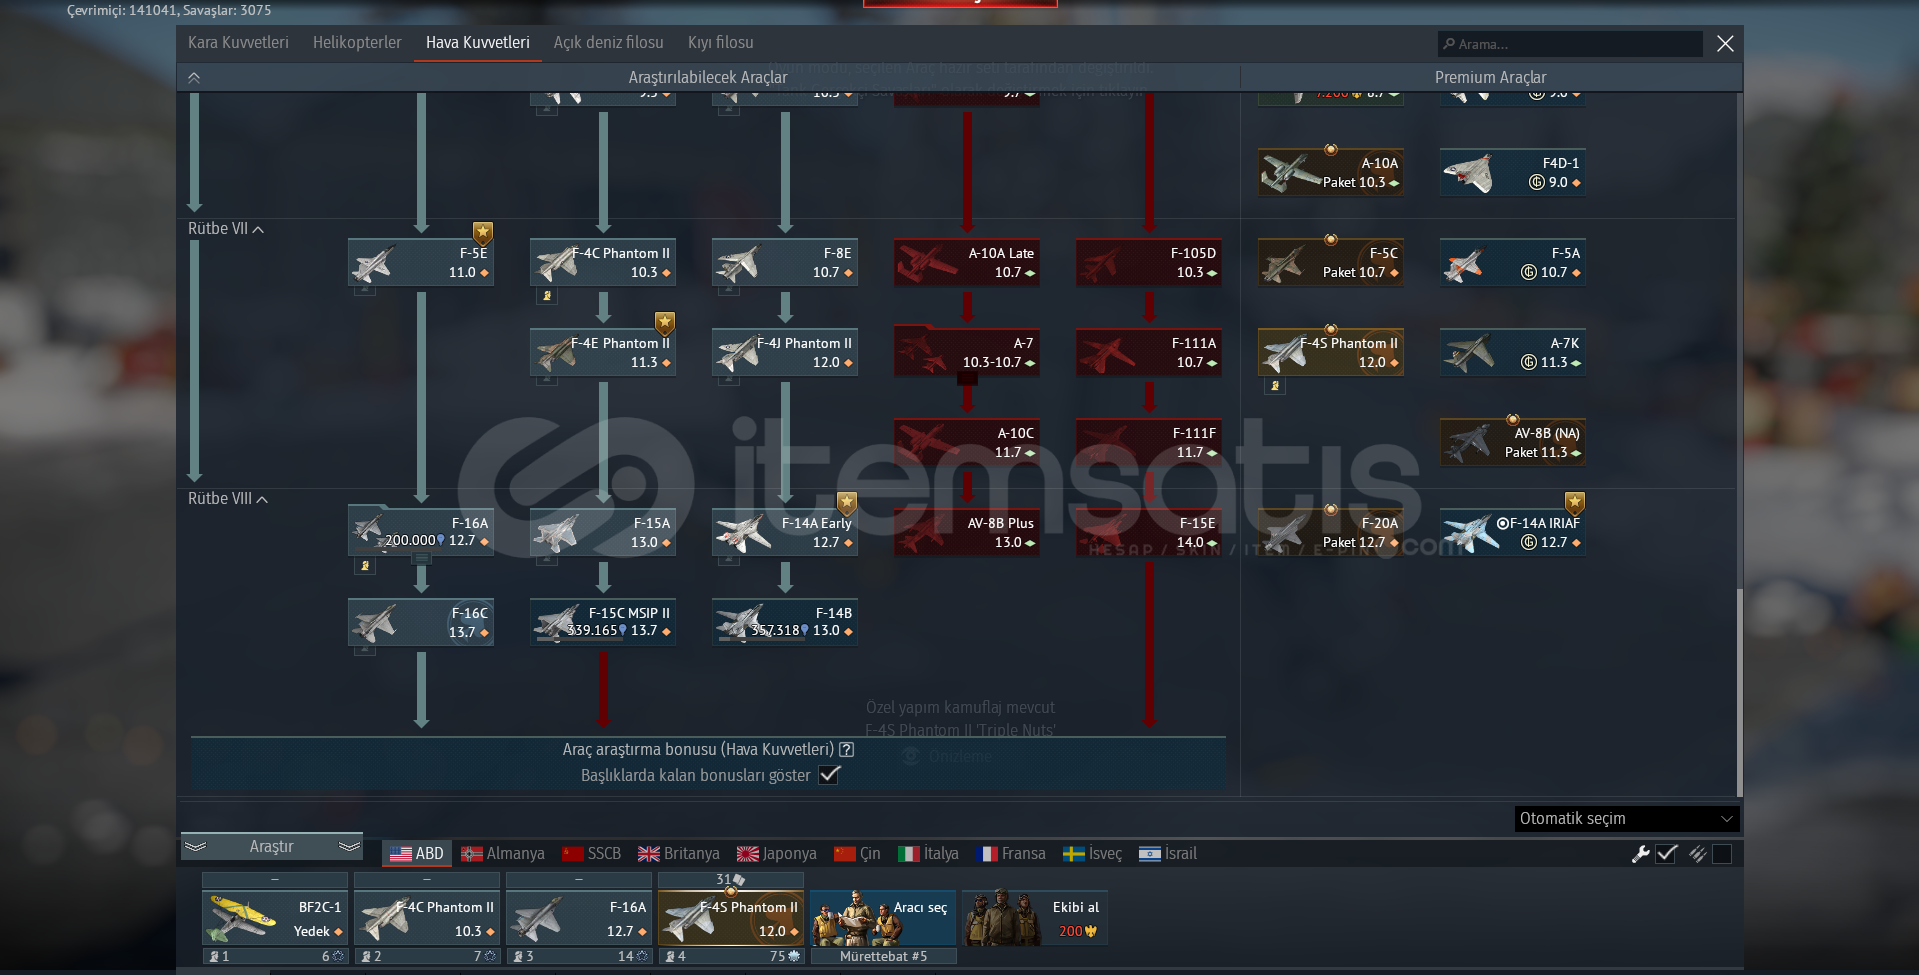Select the F-15A aircraft card
The width and height of the screenshot is (1919, 975).
tap(603, 532)
